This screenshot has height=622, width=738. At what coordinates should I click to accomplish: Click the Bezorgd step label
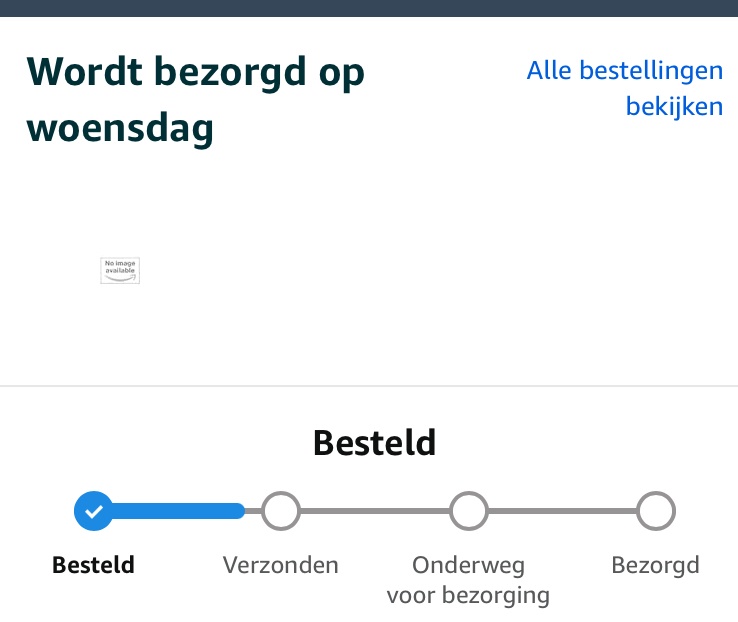pos(655,565)
